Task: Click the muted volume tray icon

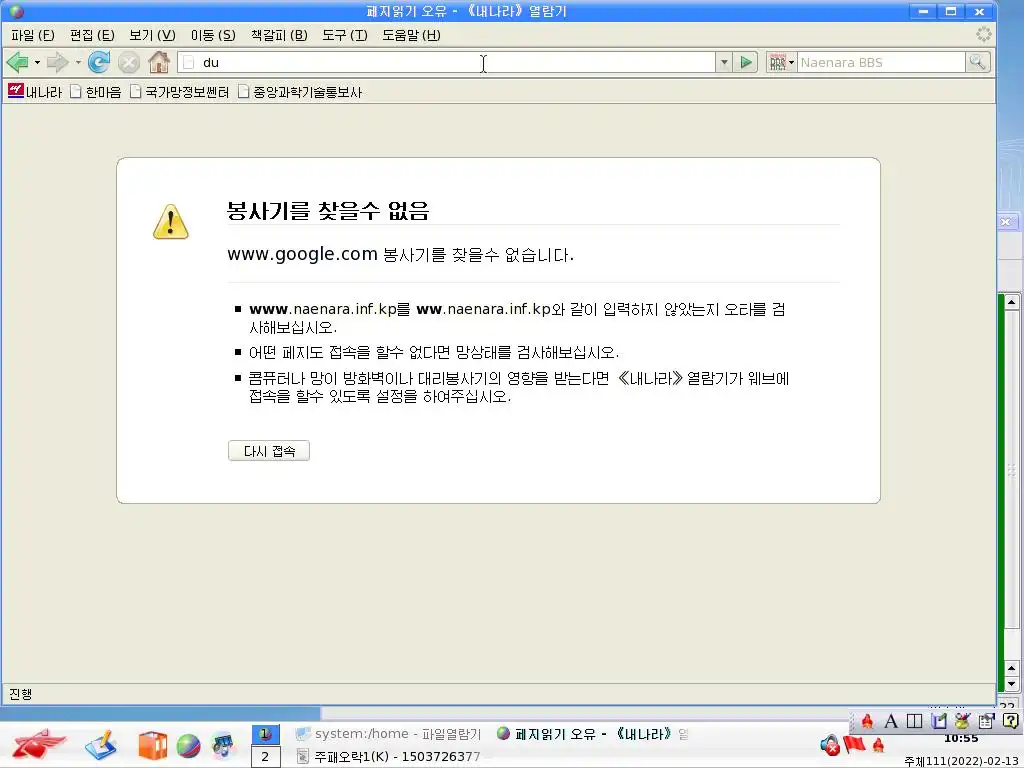Action: point(830,745)
